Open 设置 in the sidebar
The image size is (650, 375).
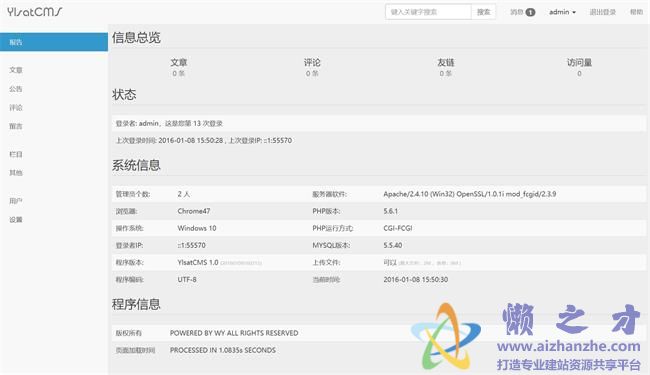tap(16, 220)
